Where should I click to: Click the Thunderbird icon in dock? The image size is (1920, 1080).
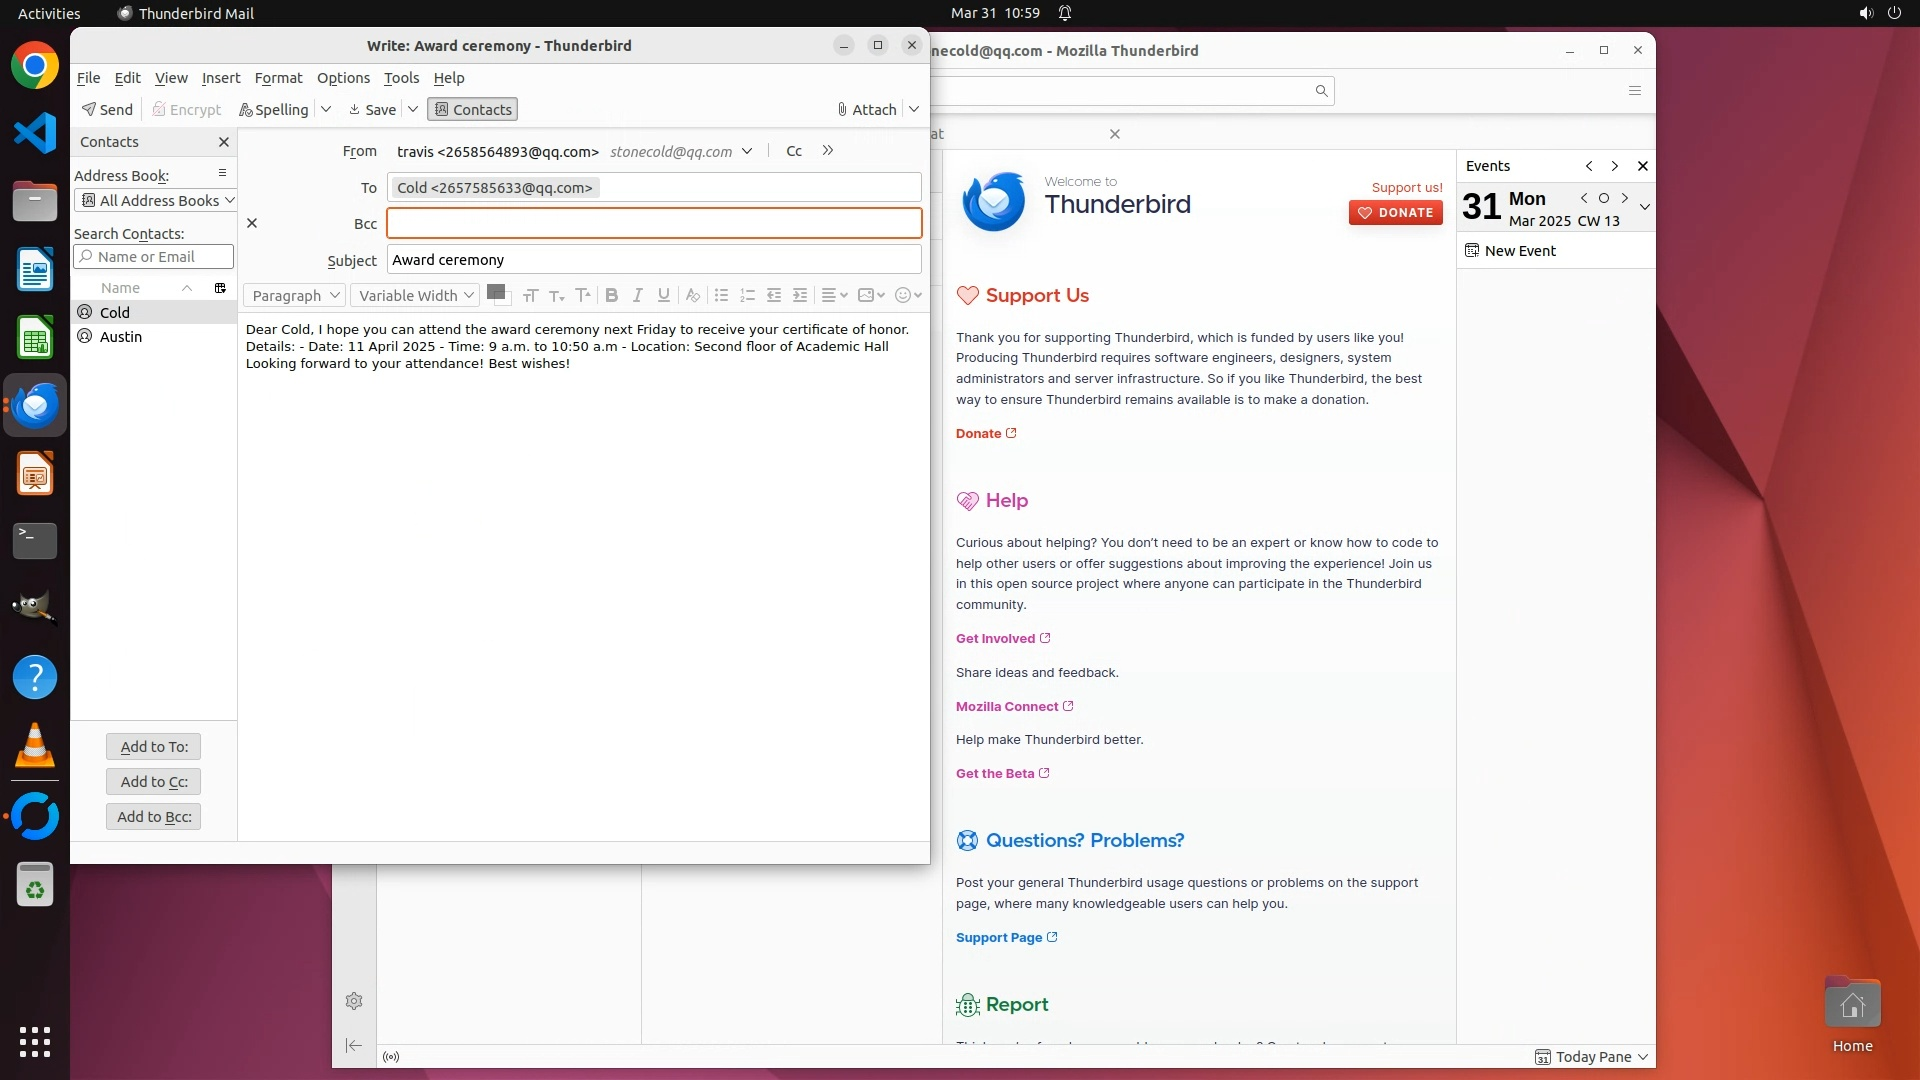point(35,406)
